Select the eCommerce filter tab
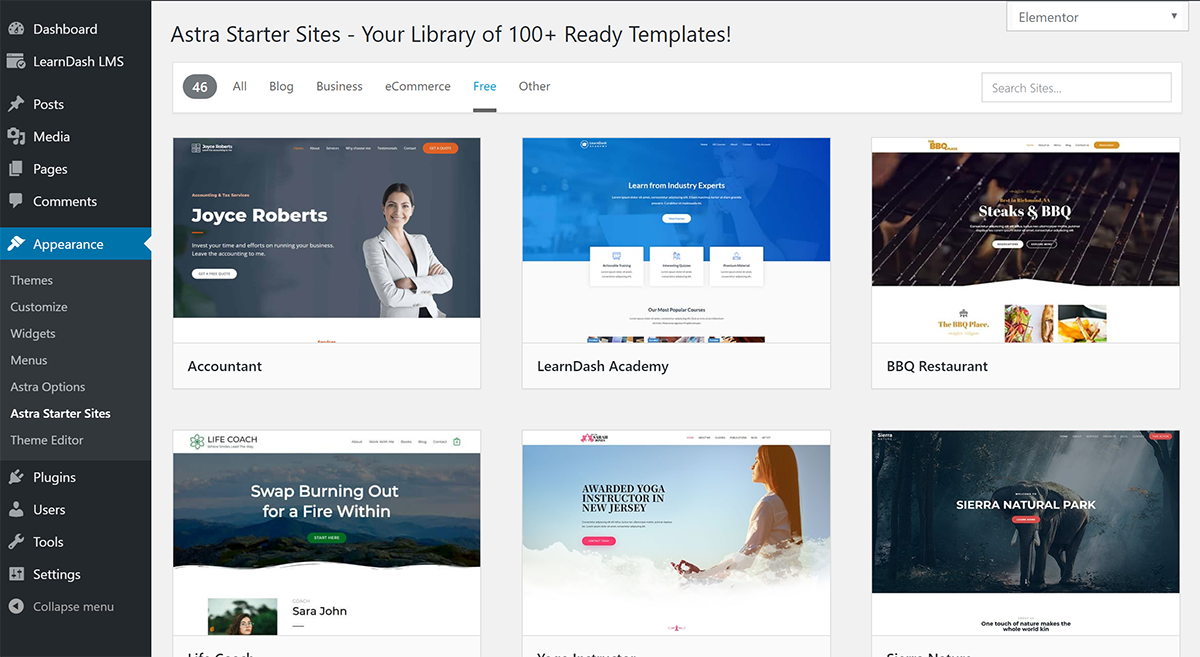Image resolution: width=1200 pixels, height=657 pixels. point(418,86)
